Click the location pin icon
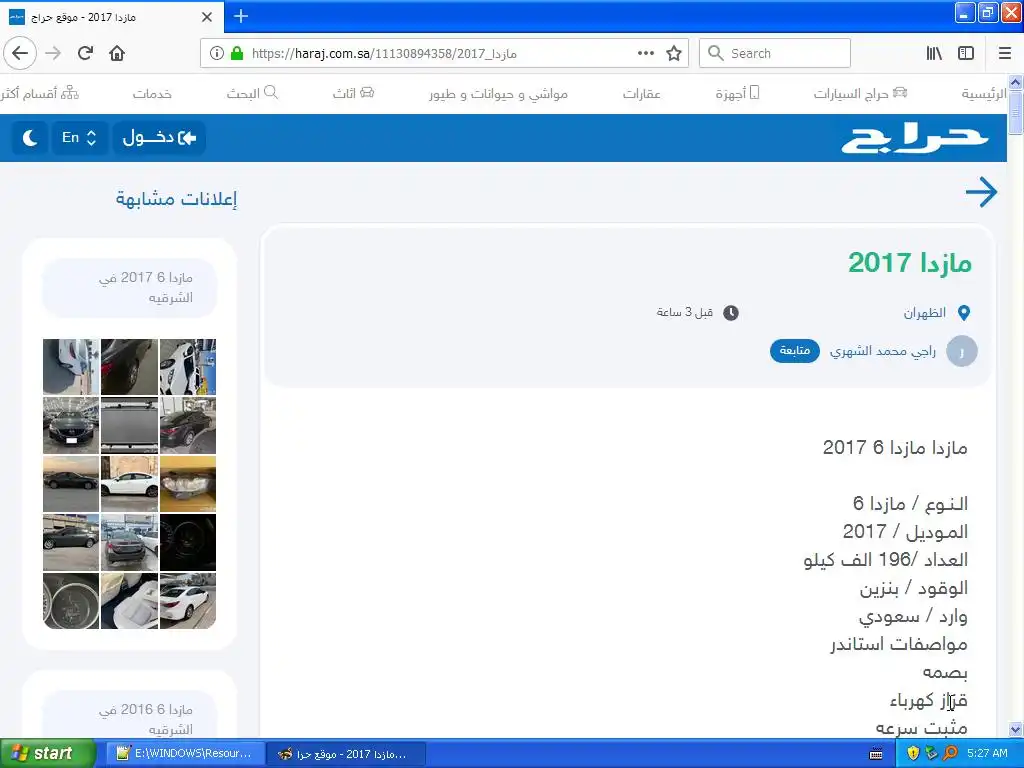Viewport: 1024px width, 768px height. [x=964, y=313]
